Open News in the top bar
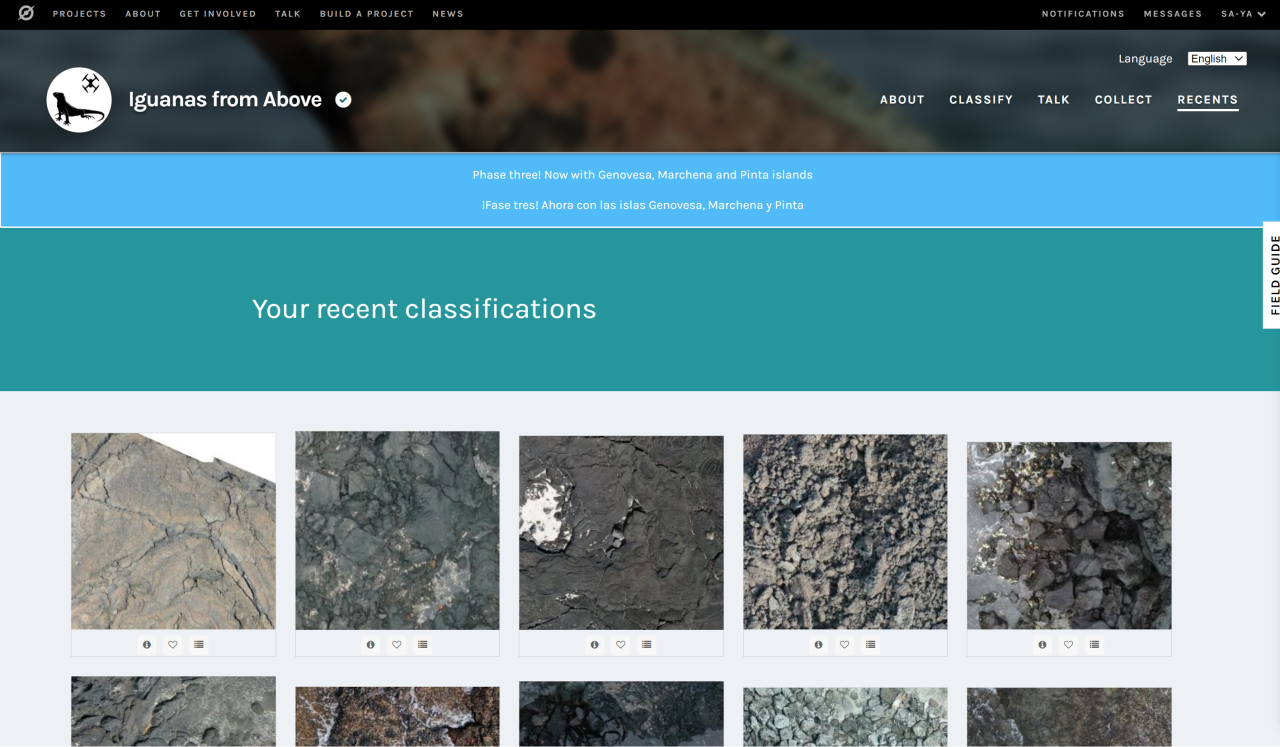The image size is (1280, 747). click(448, 14)
